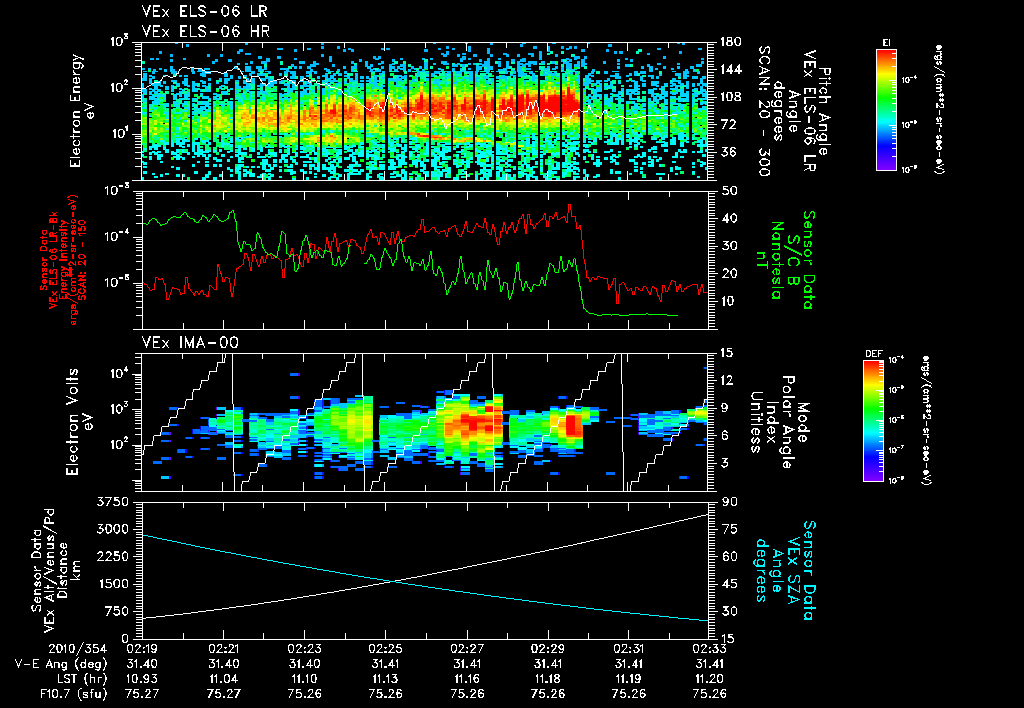
Task: Click the 36 pitch angle tick
Action: pyautogui.click(x=728, y=152)
